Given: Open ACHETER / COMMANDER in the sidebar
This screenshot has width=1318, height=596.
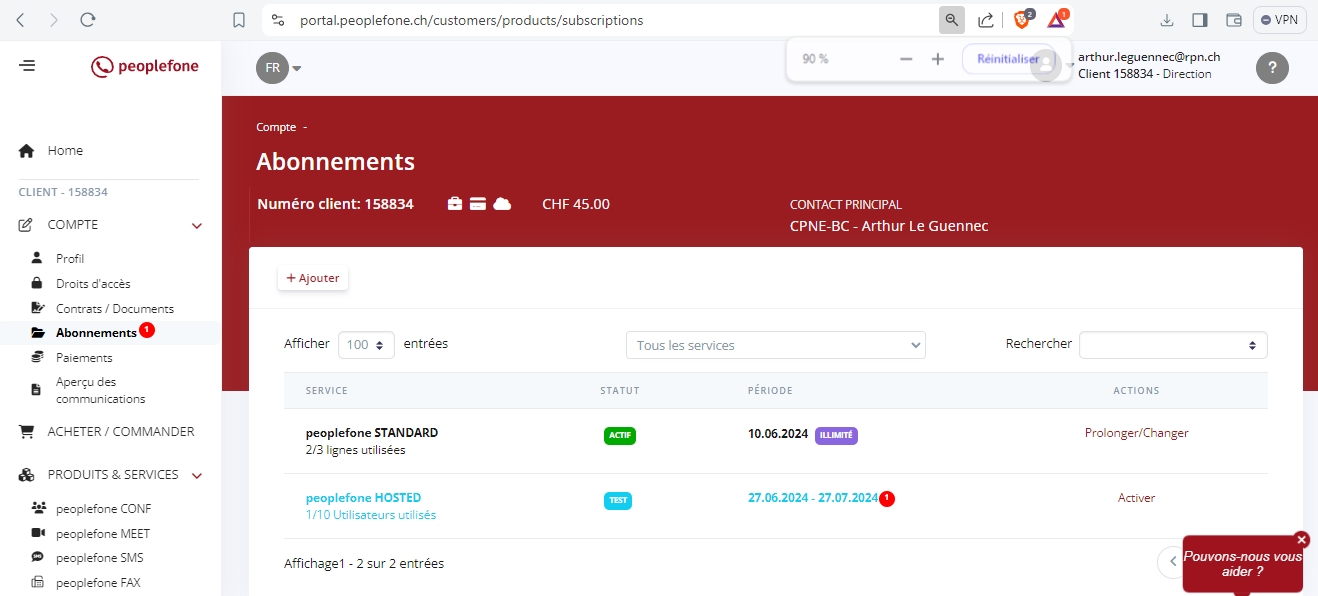Looking at the screenshot, I should 121,432.
